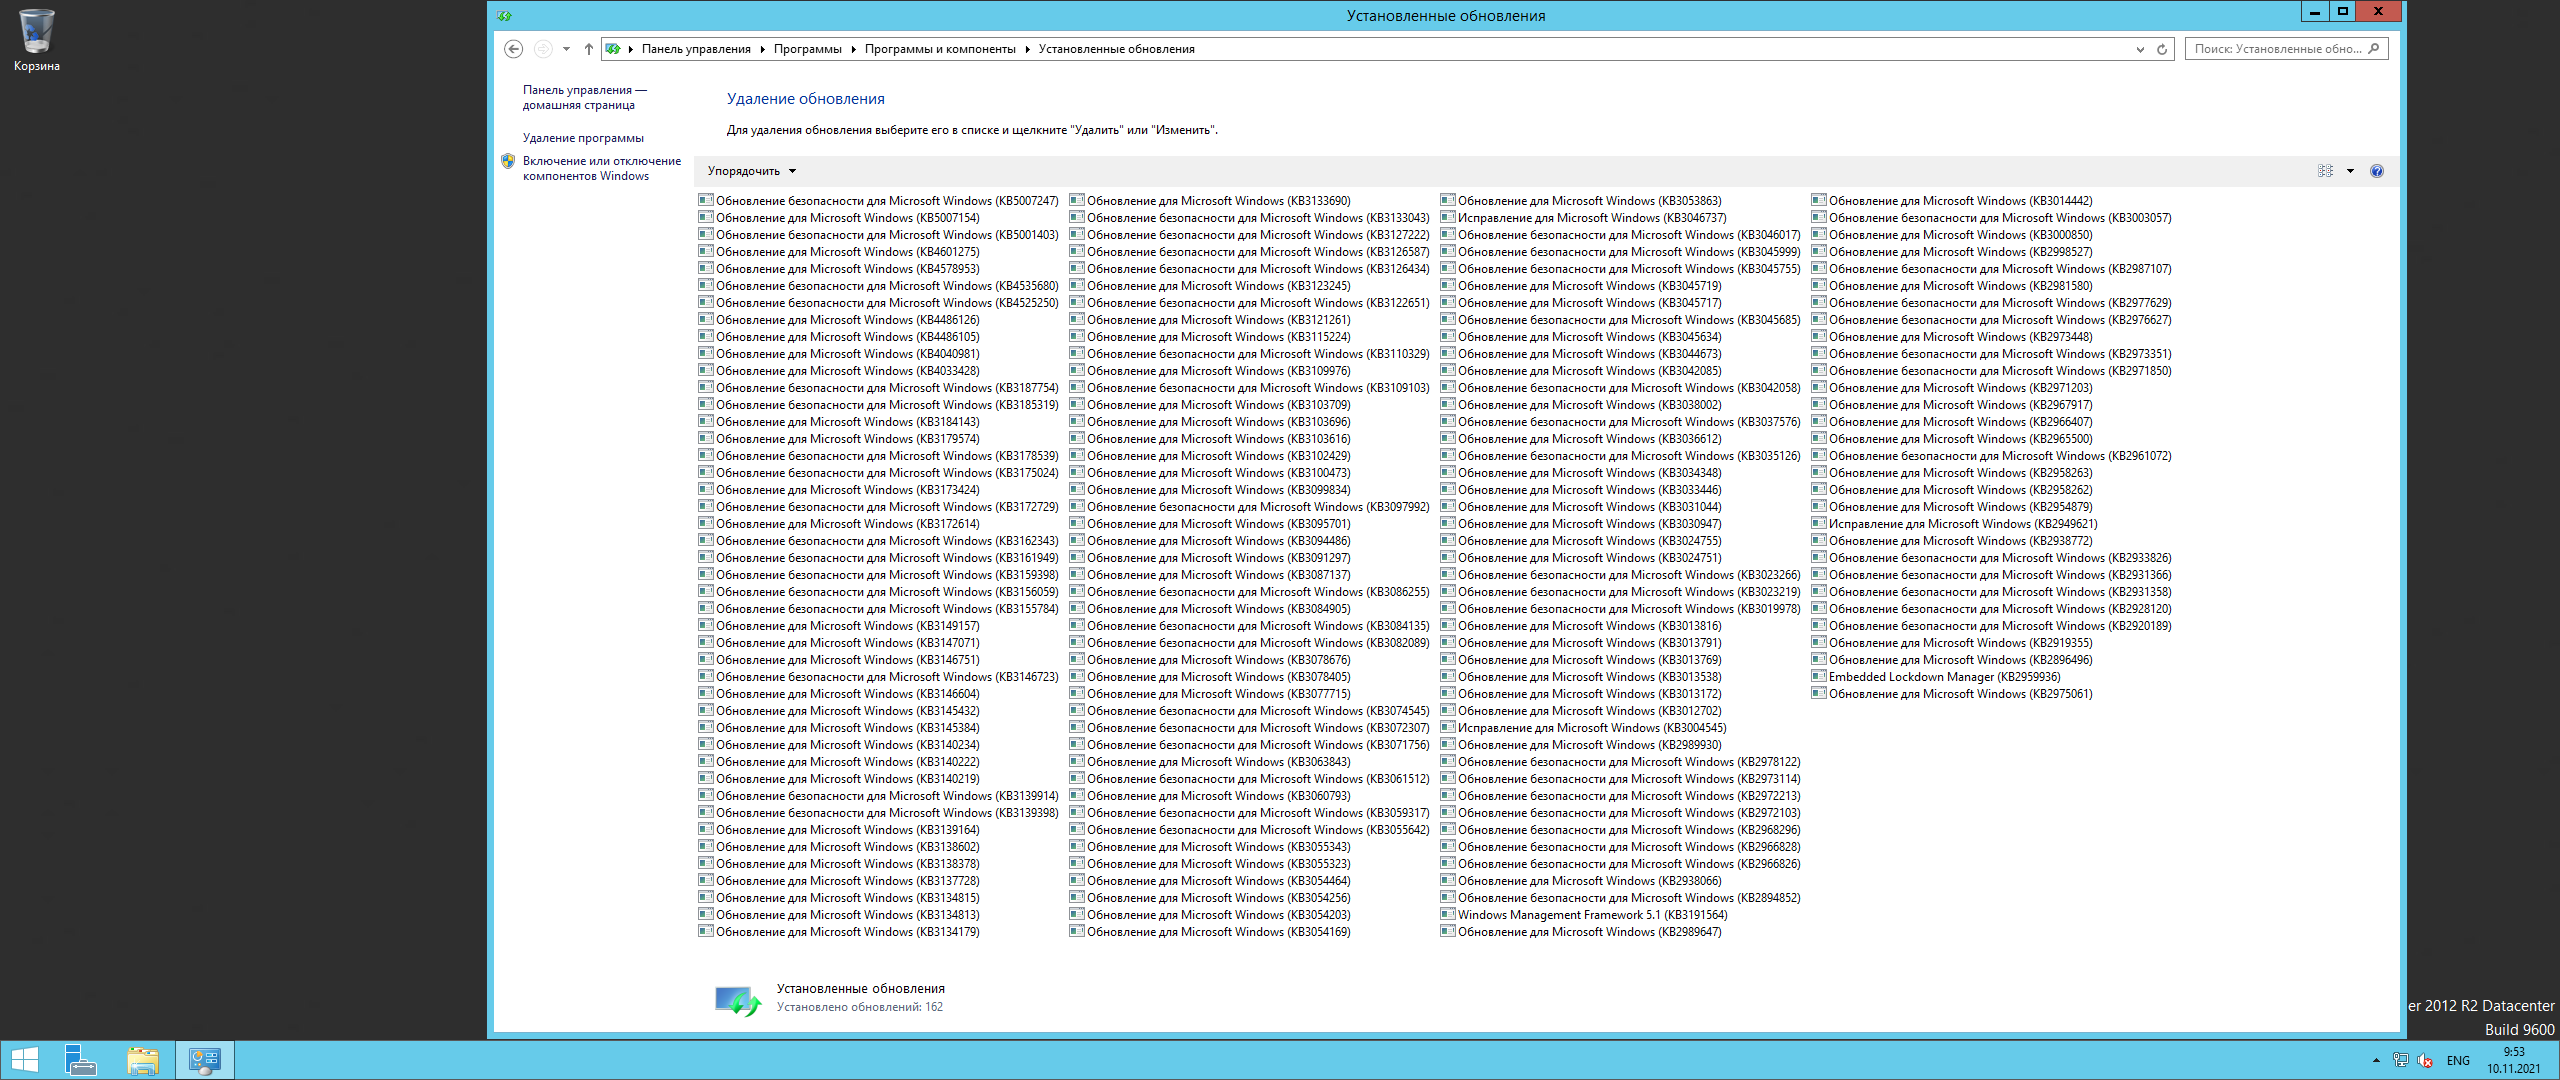Click the Forward navigation arrow
This screenshot has width=2560, height=1080.
click(542, 49)
